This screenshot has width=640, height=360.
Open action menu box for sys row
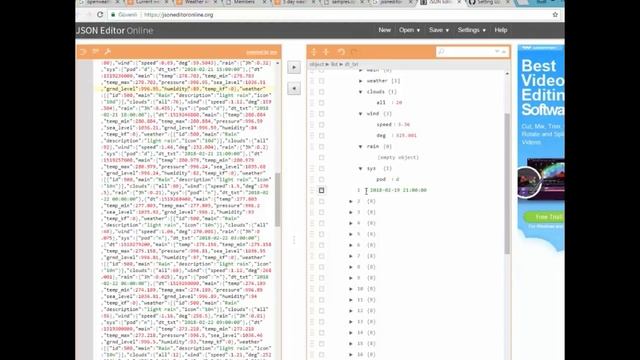pyautogui.click(x=322, y=169)
